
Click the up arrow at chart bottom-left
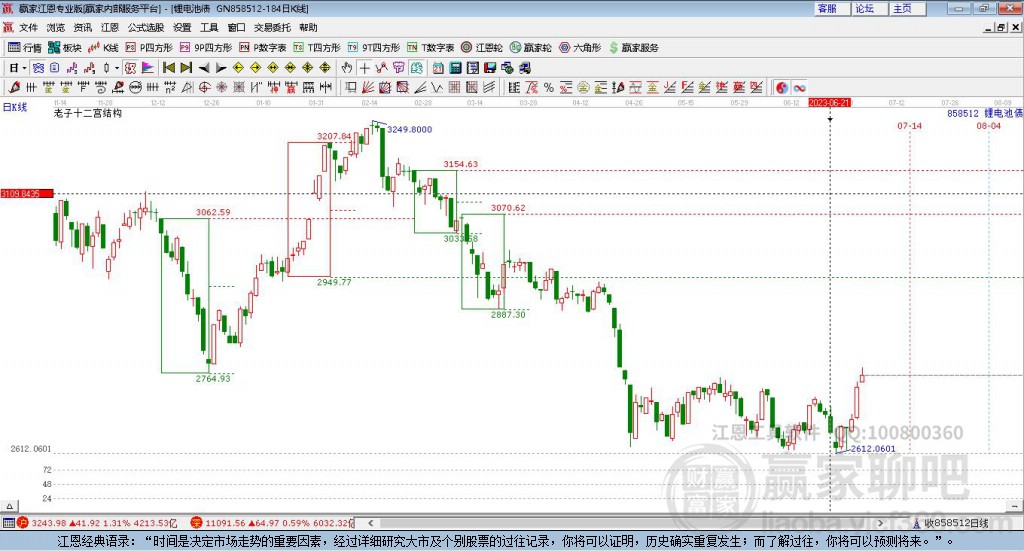tap(9, 506)
